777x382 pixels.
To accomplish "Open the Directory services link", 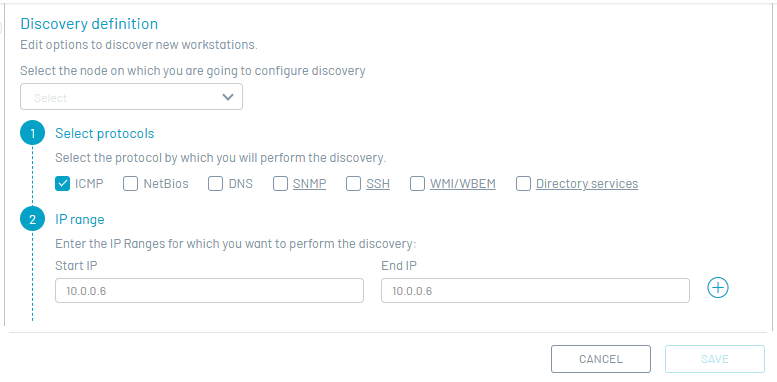I will tap(587, 184).
